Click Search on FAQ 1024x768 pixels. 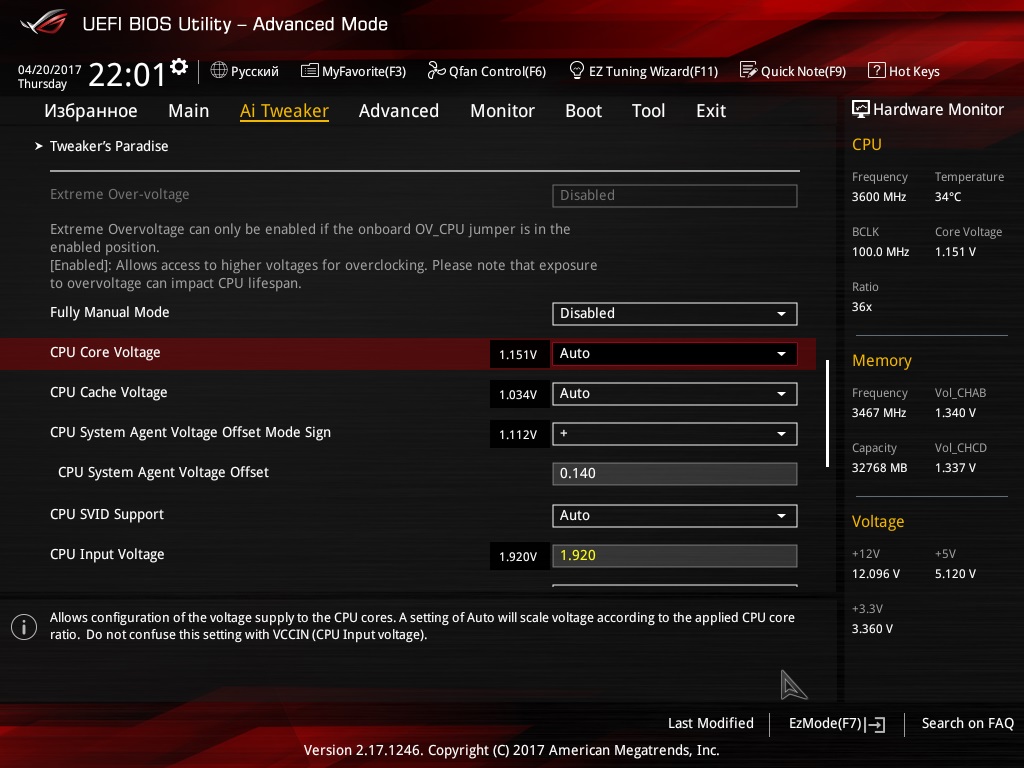[x=967, y=723]
